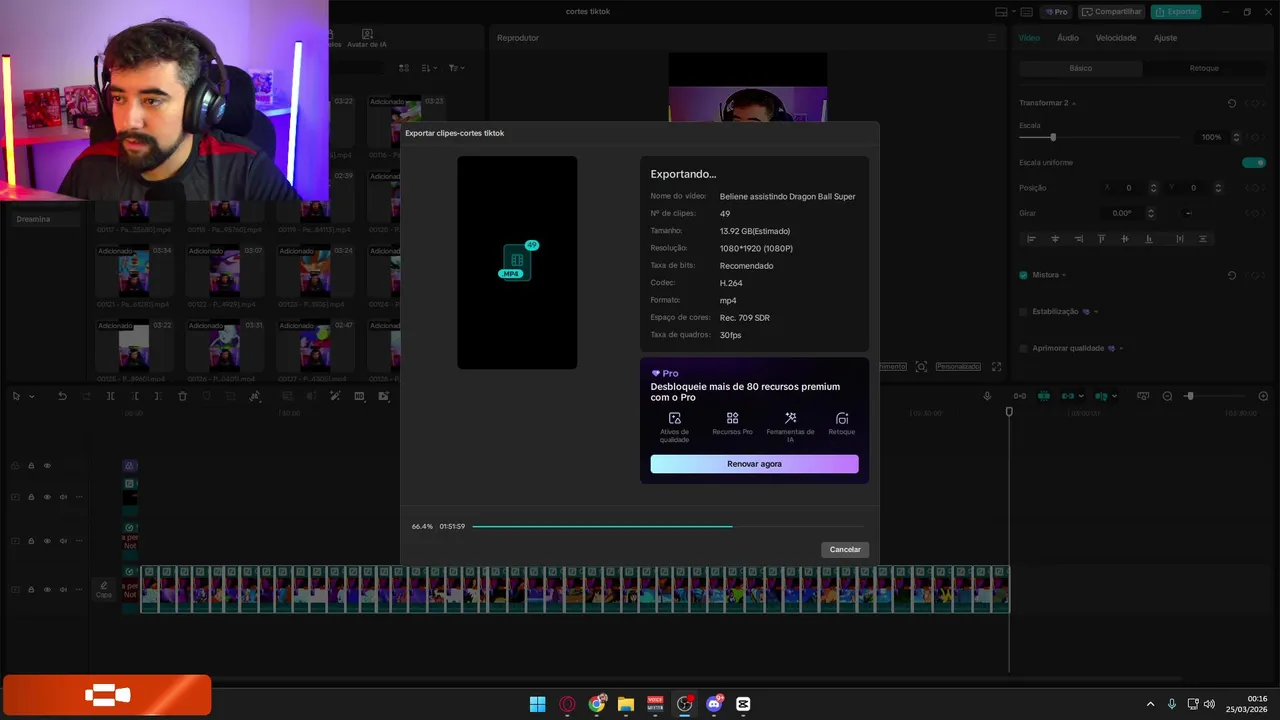Viewport: 1280px width, 720px height.
Task: Start voice recording with the microphone icon
Action: (987, 396)
